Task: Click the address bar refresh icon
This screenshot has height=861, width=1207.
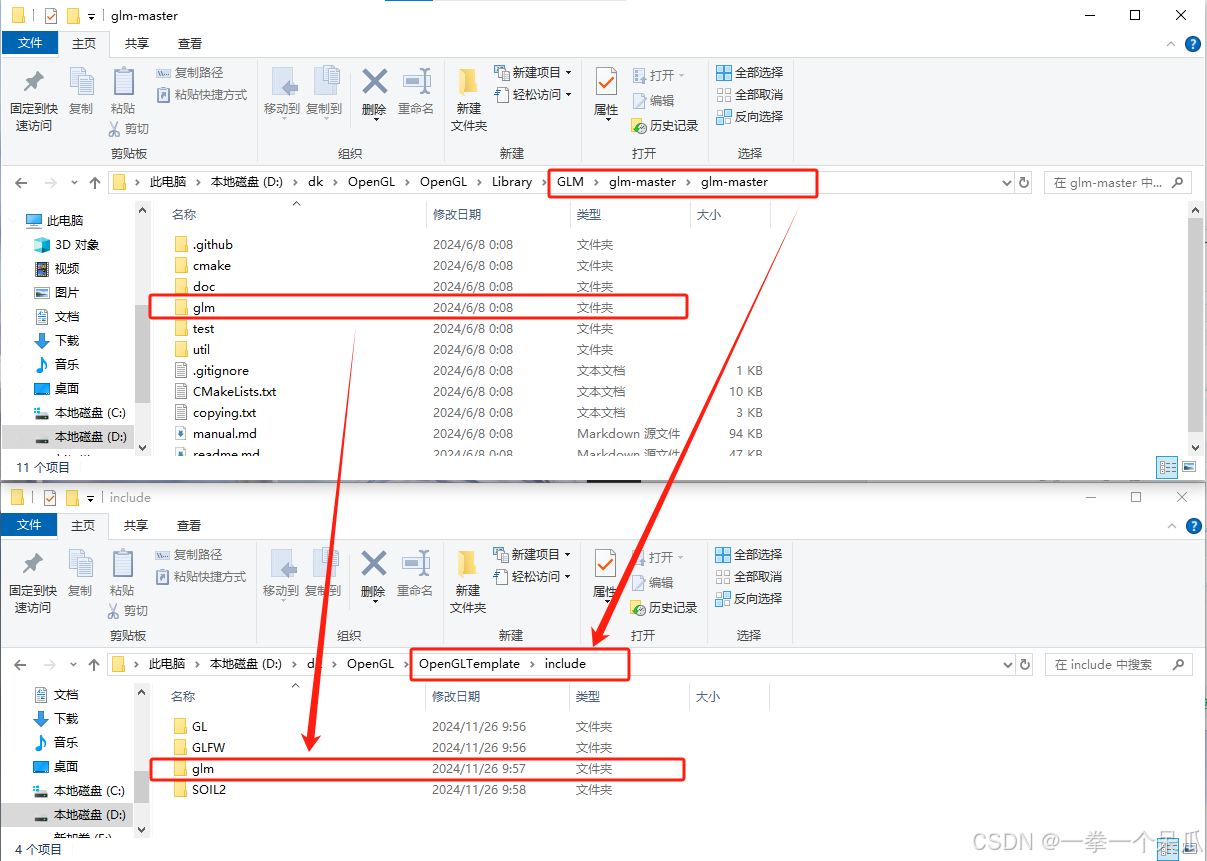Action: tap(1025, 182)
